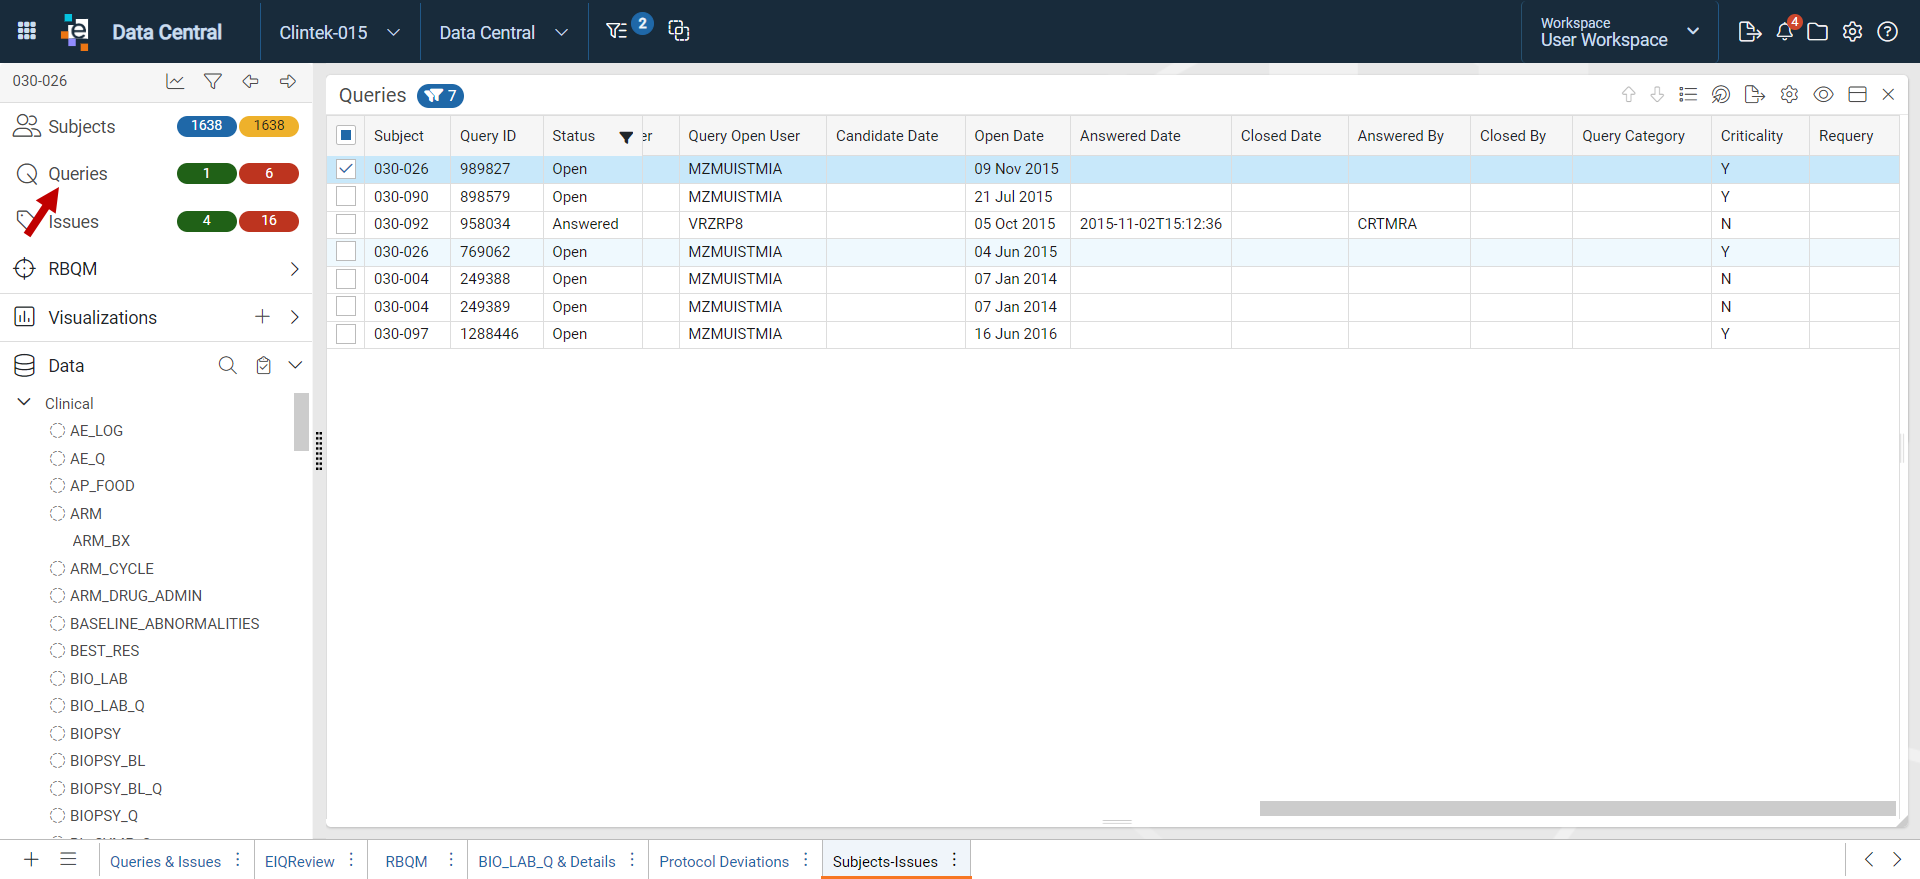Open Issues in the left sidebar
The height and width of the screenshot is (879, 1920).
pos(74,222)
